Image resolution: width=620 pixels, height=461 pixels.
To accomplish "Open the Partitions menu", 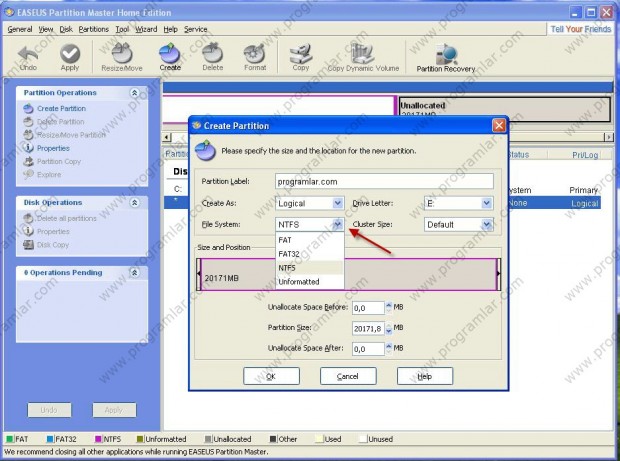I will coord(94,29).
